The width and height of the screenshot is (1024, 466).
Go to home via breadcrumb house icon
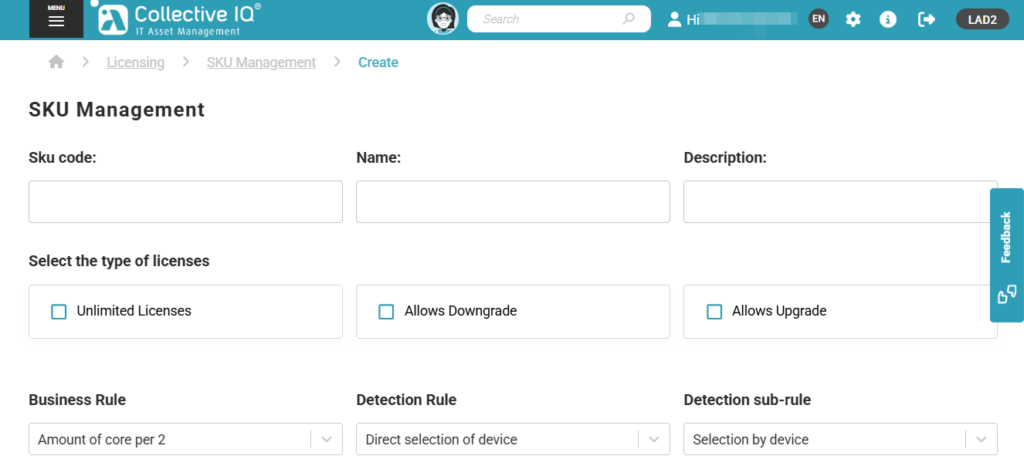[56, 62]
